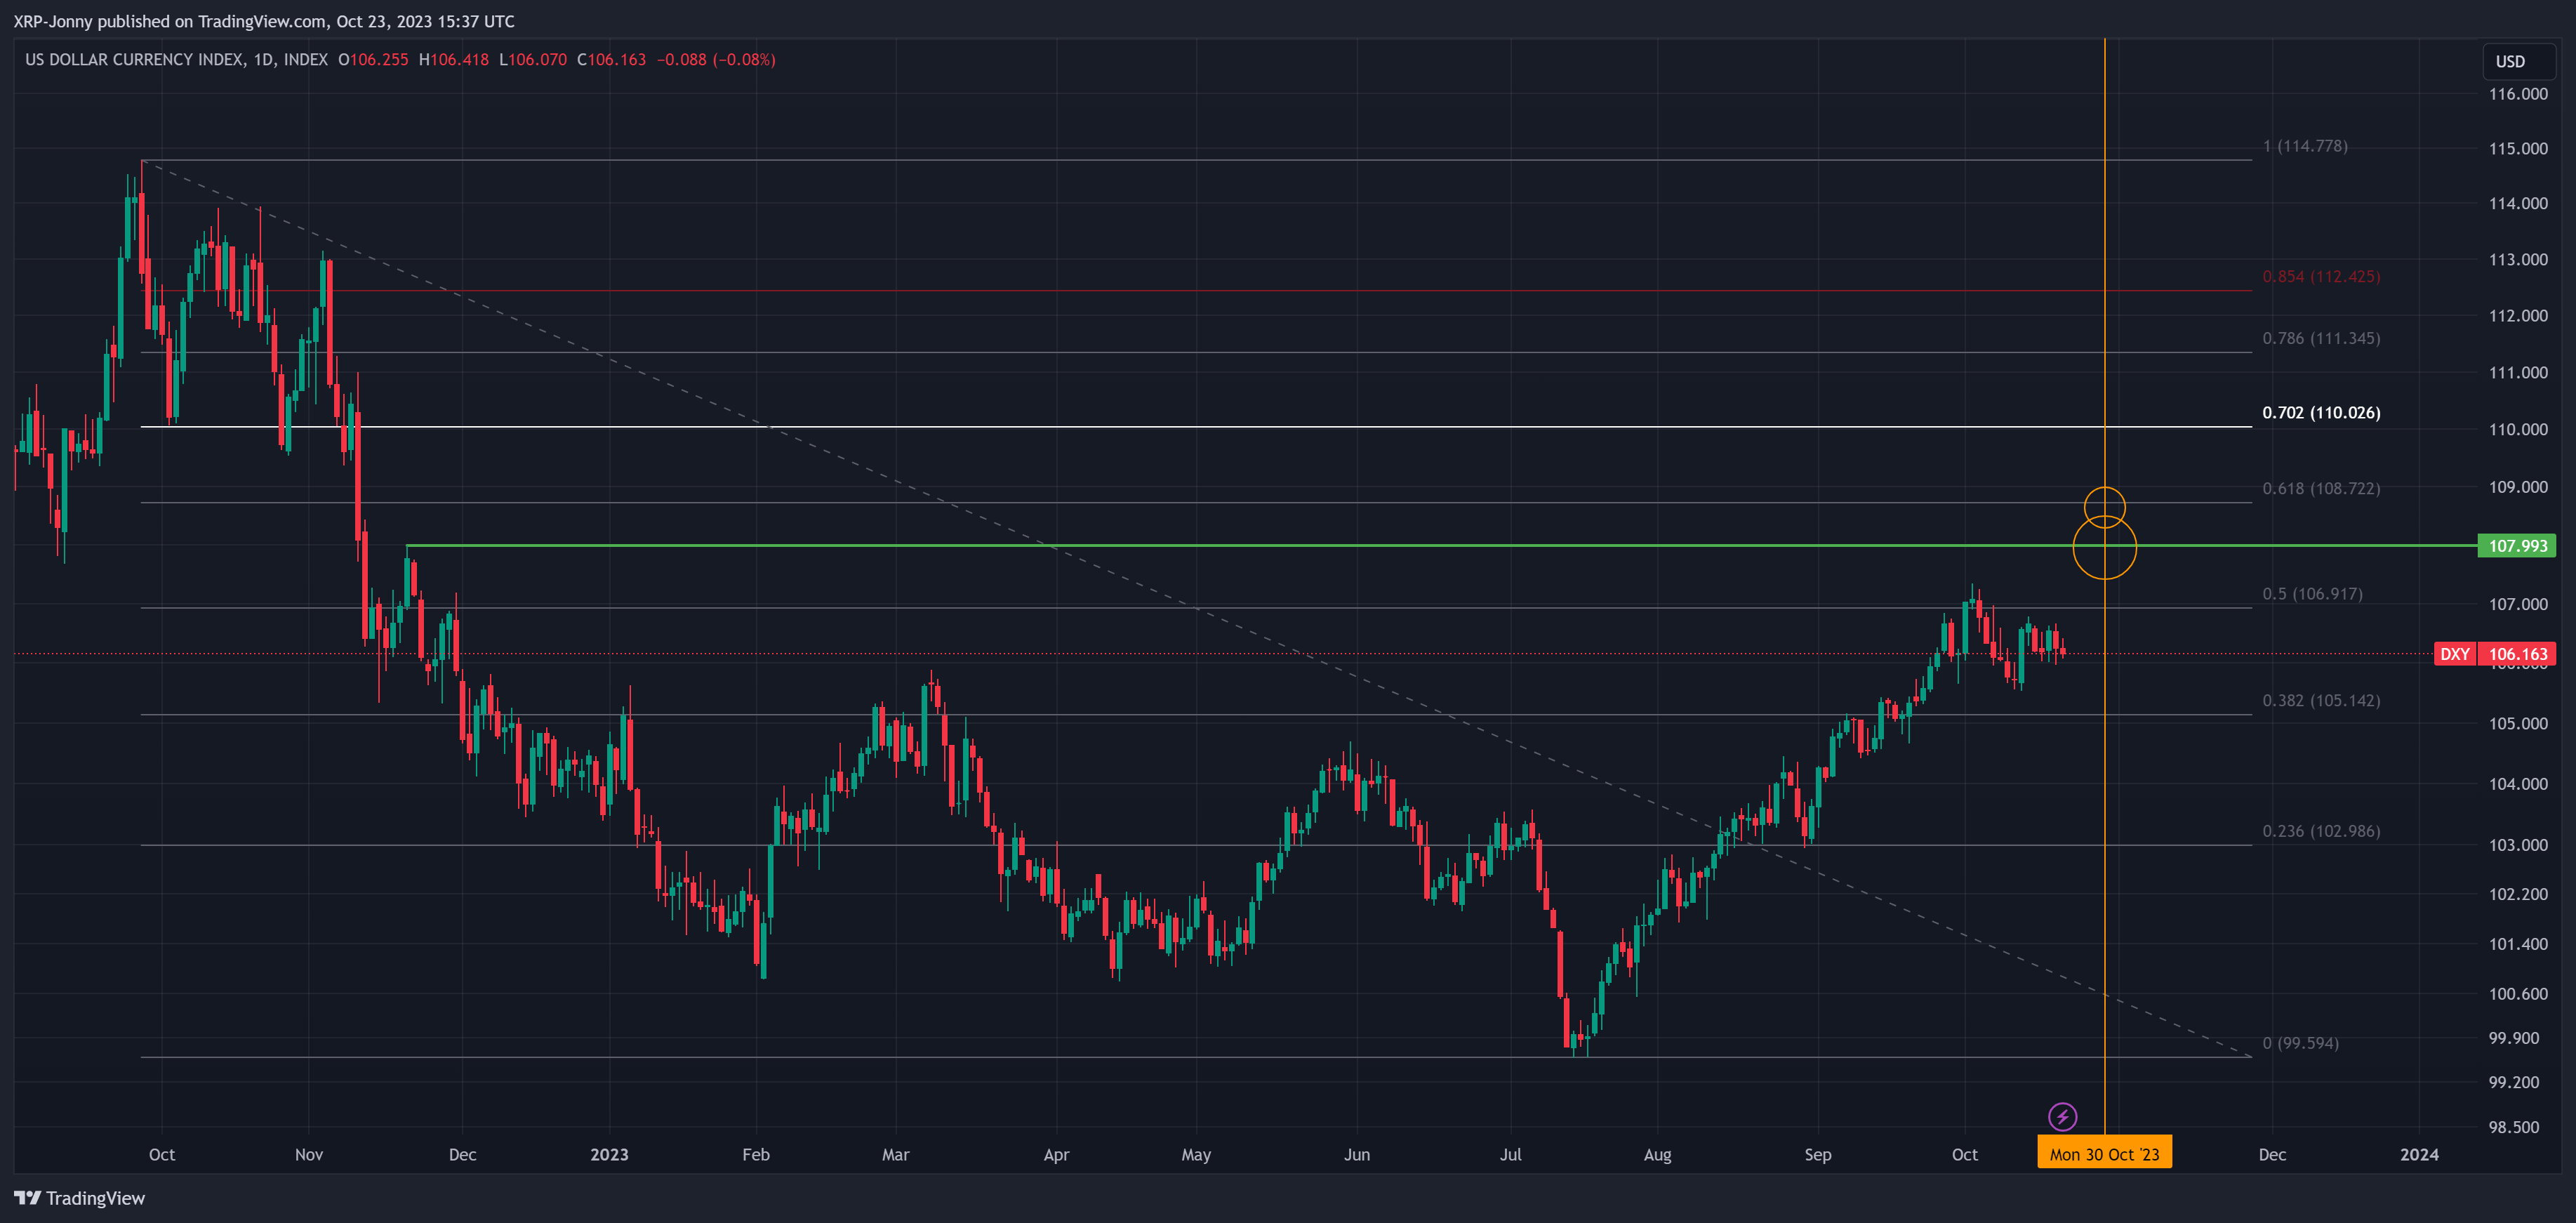Screen dimensions: 2576x1223
Task: Click the 1 (114.778) Fibonacci label
Action: [x=2305, y=146]
